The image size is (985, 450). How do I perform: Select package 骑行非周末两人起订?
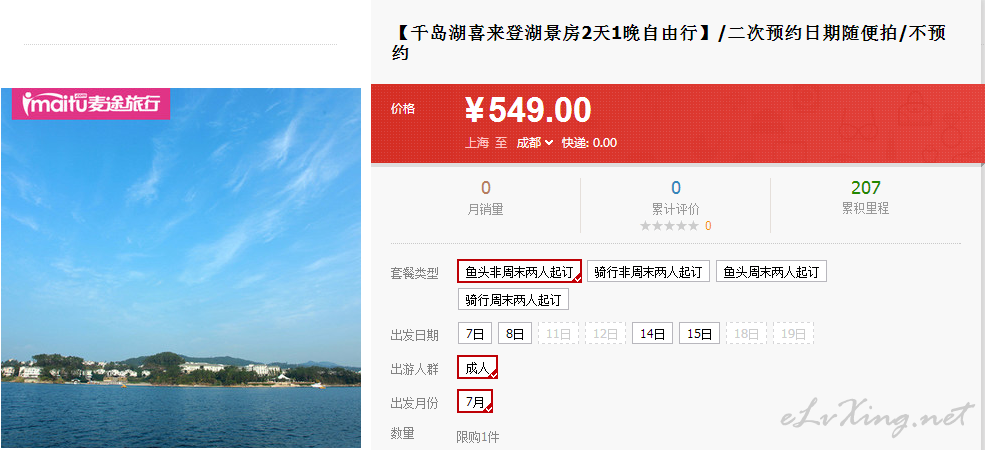pyautogui.click(x=648, y=272)
